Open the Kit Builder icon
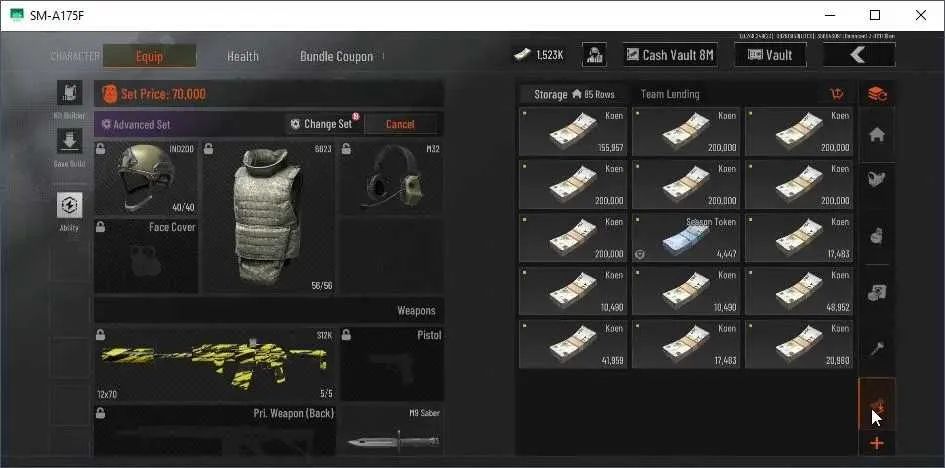The width and height of the screenshot is (945, 468). (x=69, y=93)
